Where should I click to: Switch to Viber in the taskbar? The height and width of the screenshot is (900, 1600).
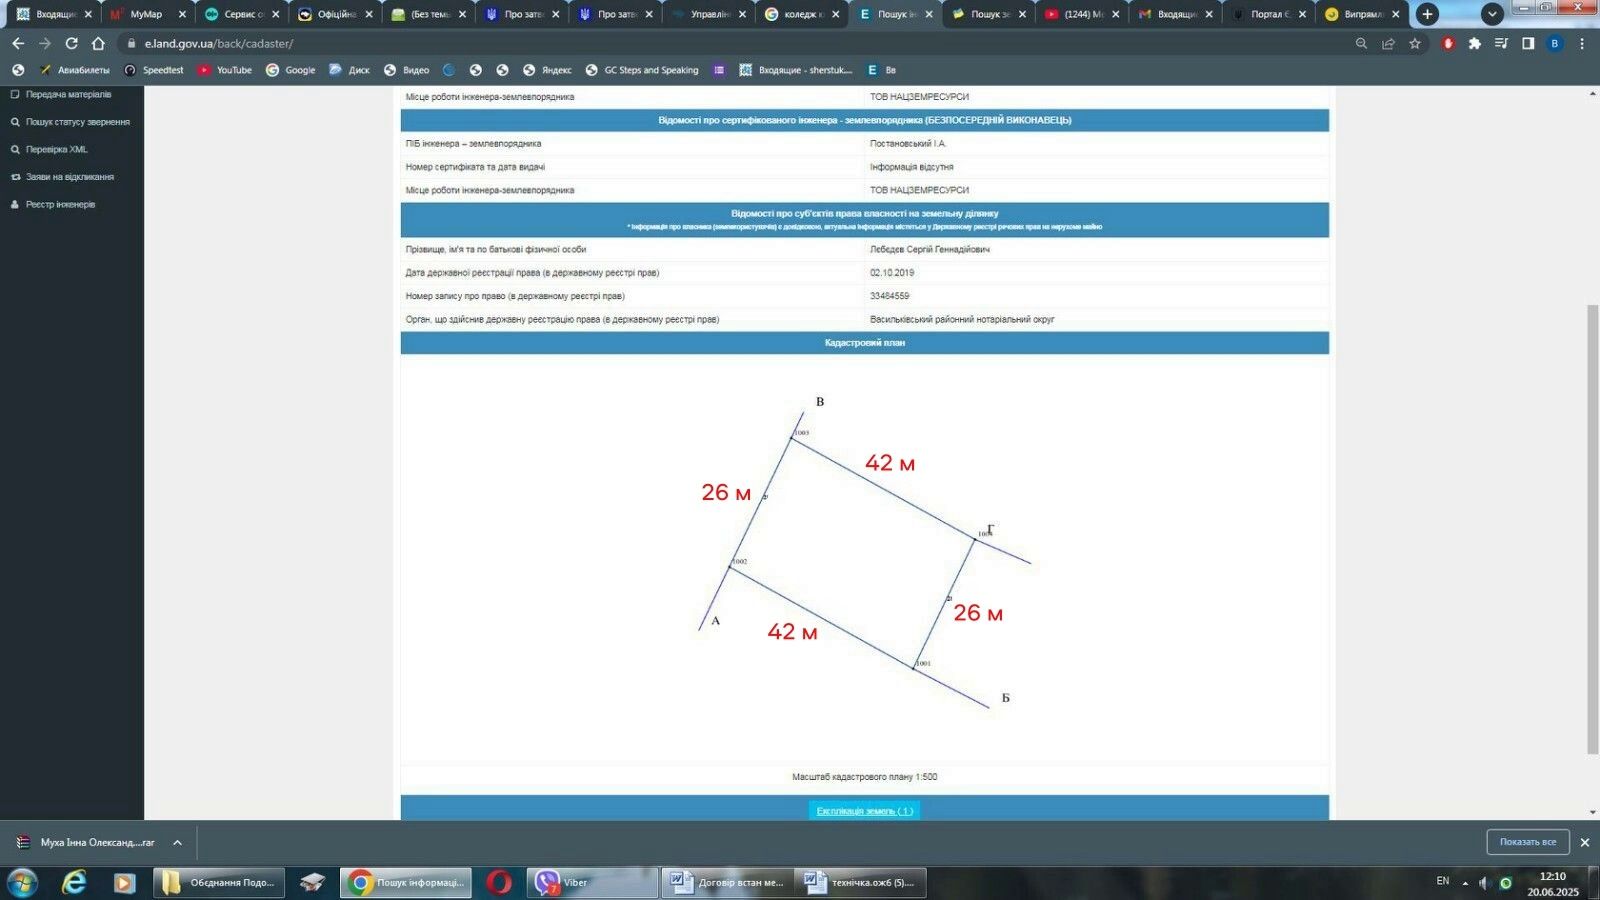pos(592,882)
